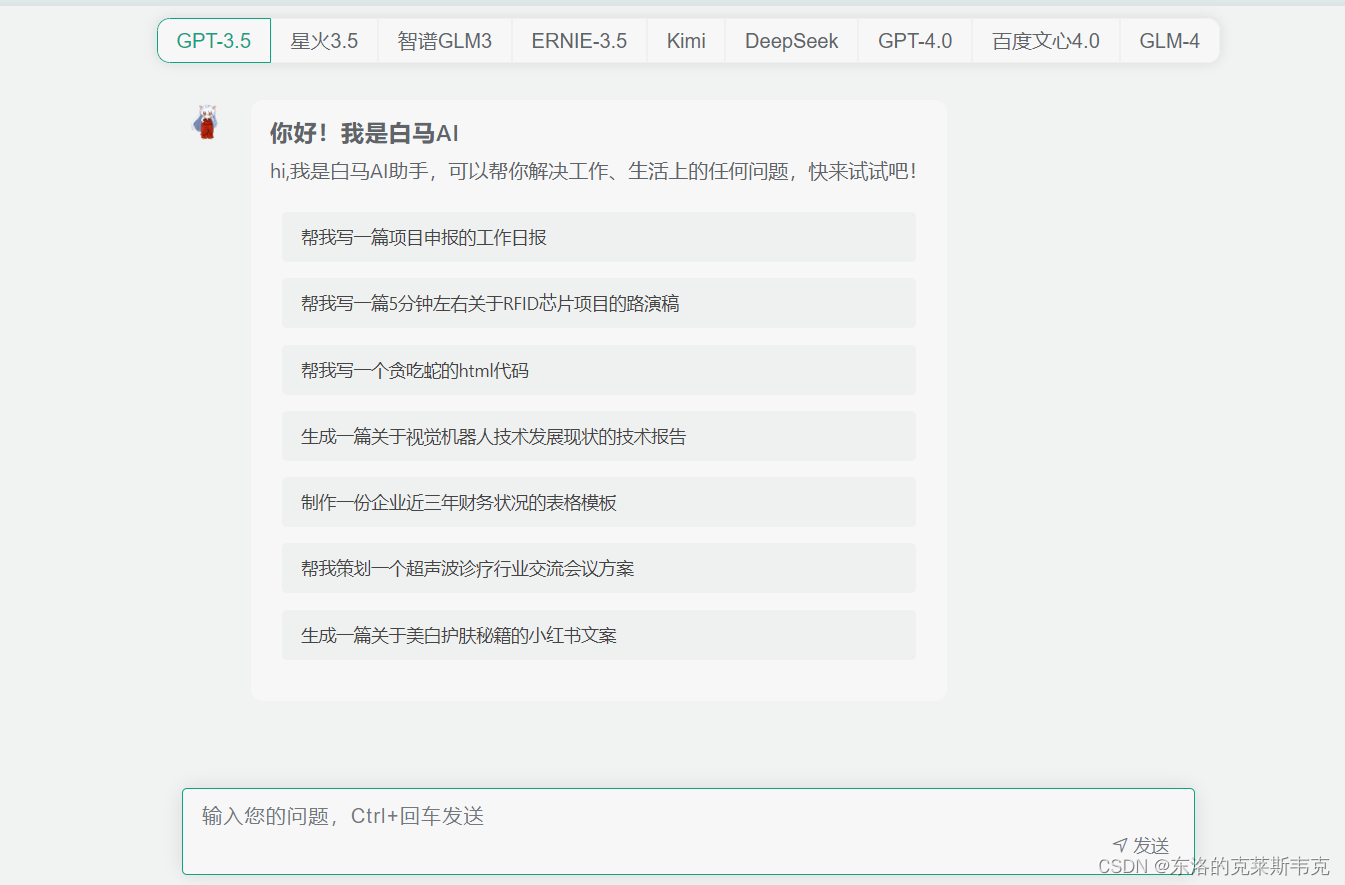The image size is (1345, 885).
Task: Open the ERNIE-3.5 model tab
Action: point(579,41)
